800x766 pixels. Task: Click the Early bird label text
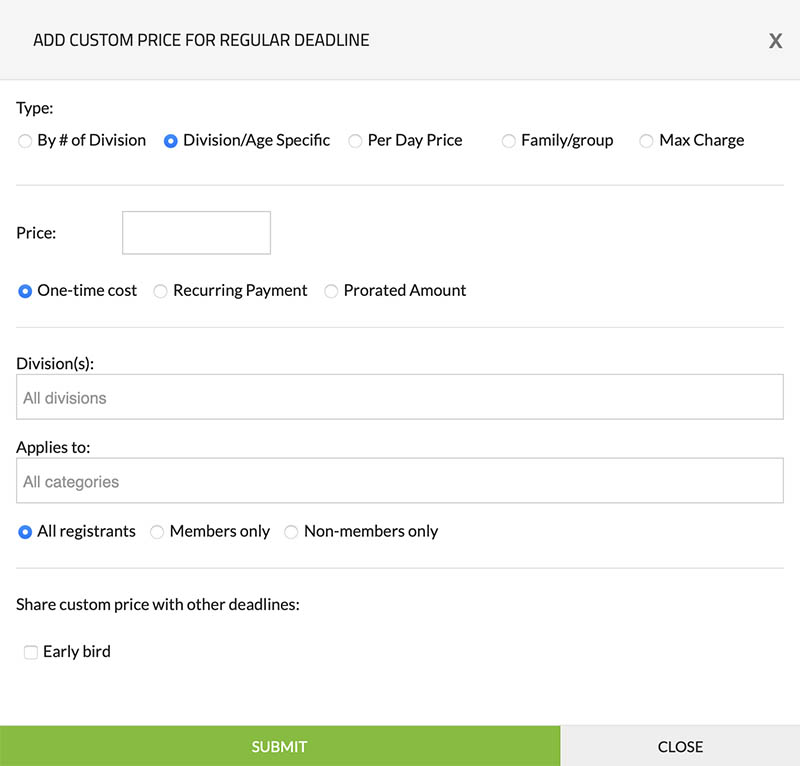tap(77, 652)
